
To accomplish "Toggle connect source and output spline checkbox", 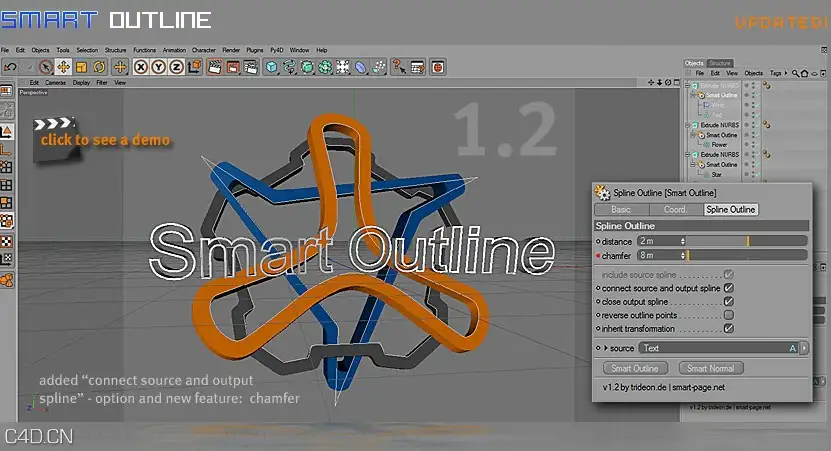I will 729,288.
